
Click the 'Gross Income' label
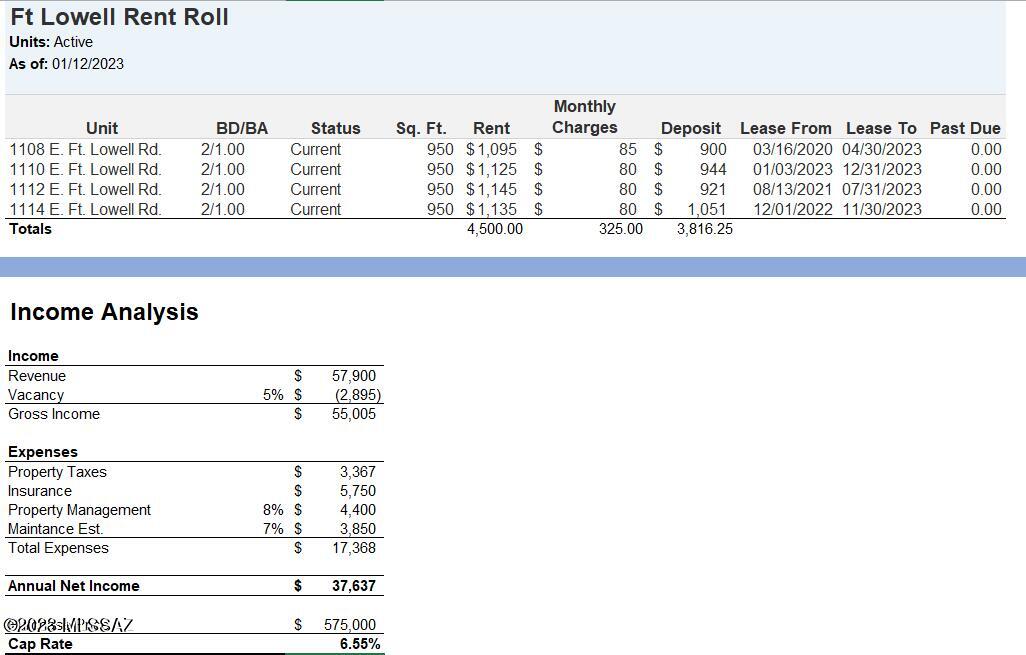coord(54,414)
